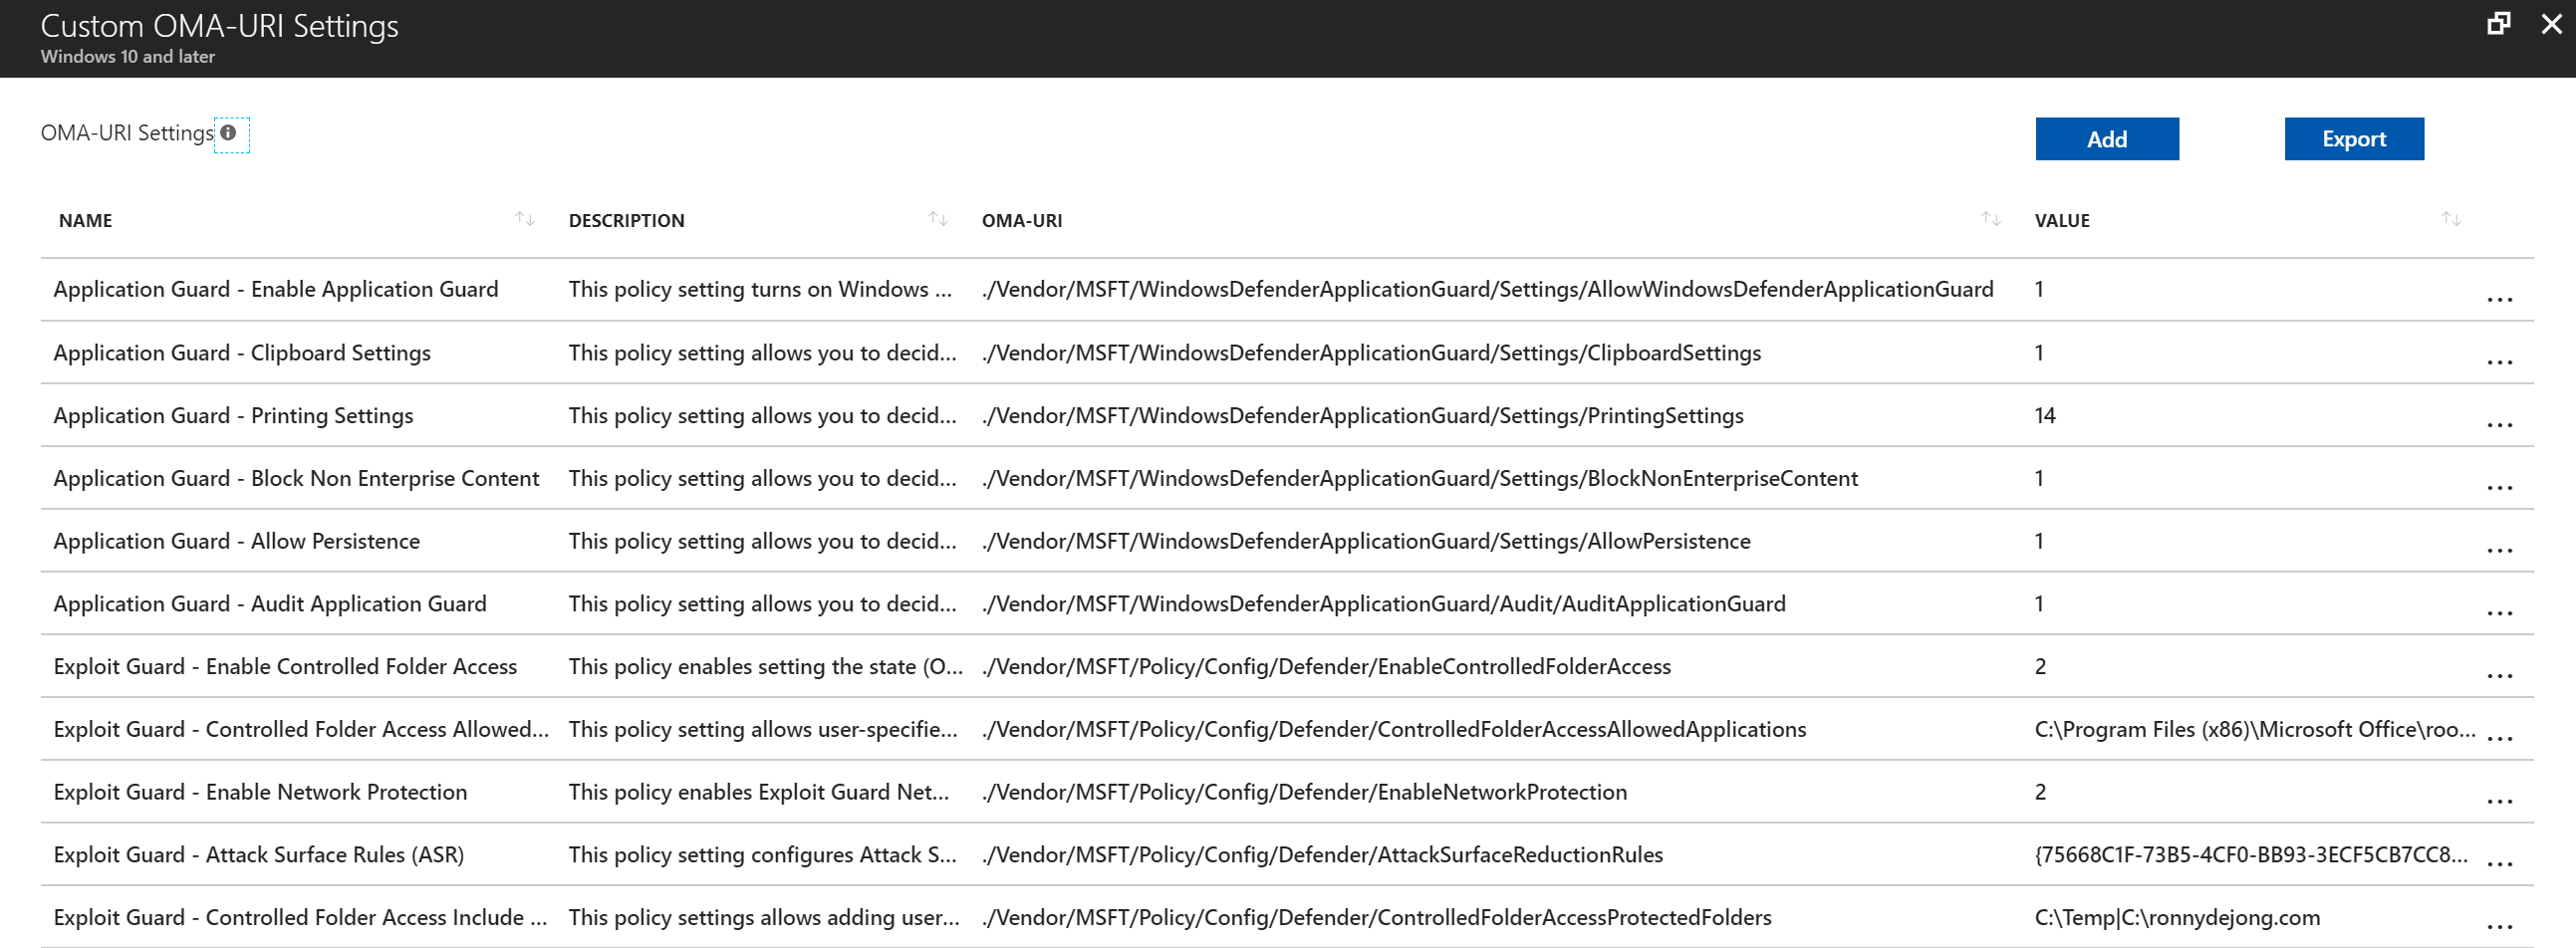Select the Enable Controlled Folder Access row

point(285,666)
